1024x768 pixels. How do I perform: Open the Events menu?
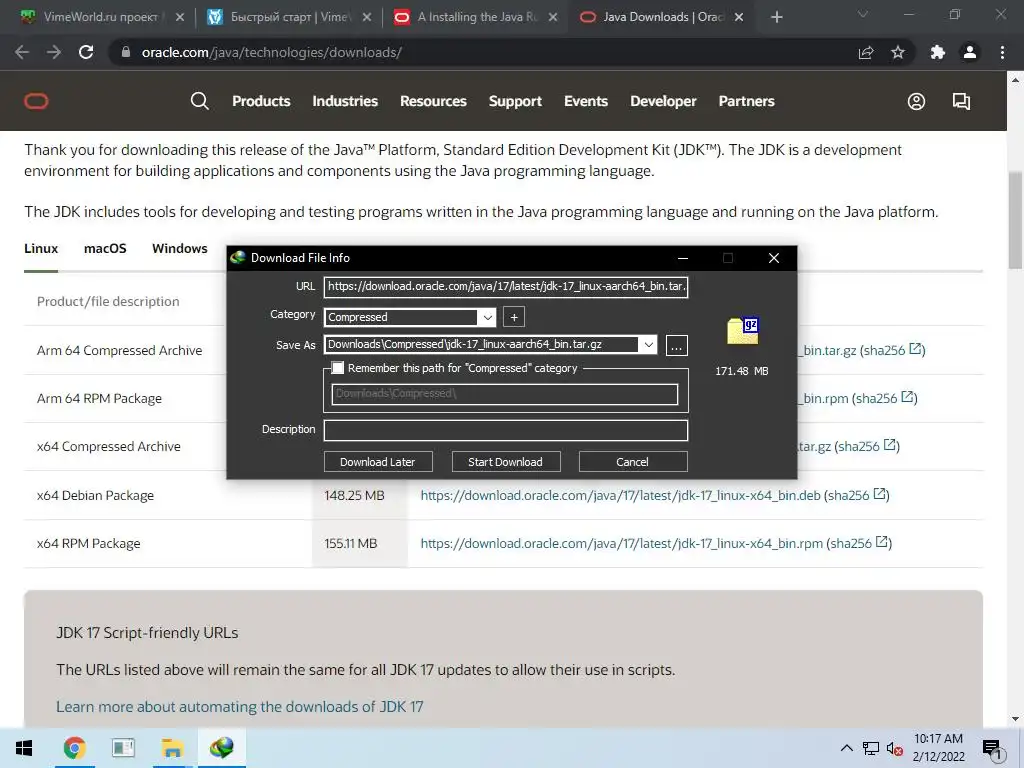(586, 101)
